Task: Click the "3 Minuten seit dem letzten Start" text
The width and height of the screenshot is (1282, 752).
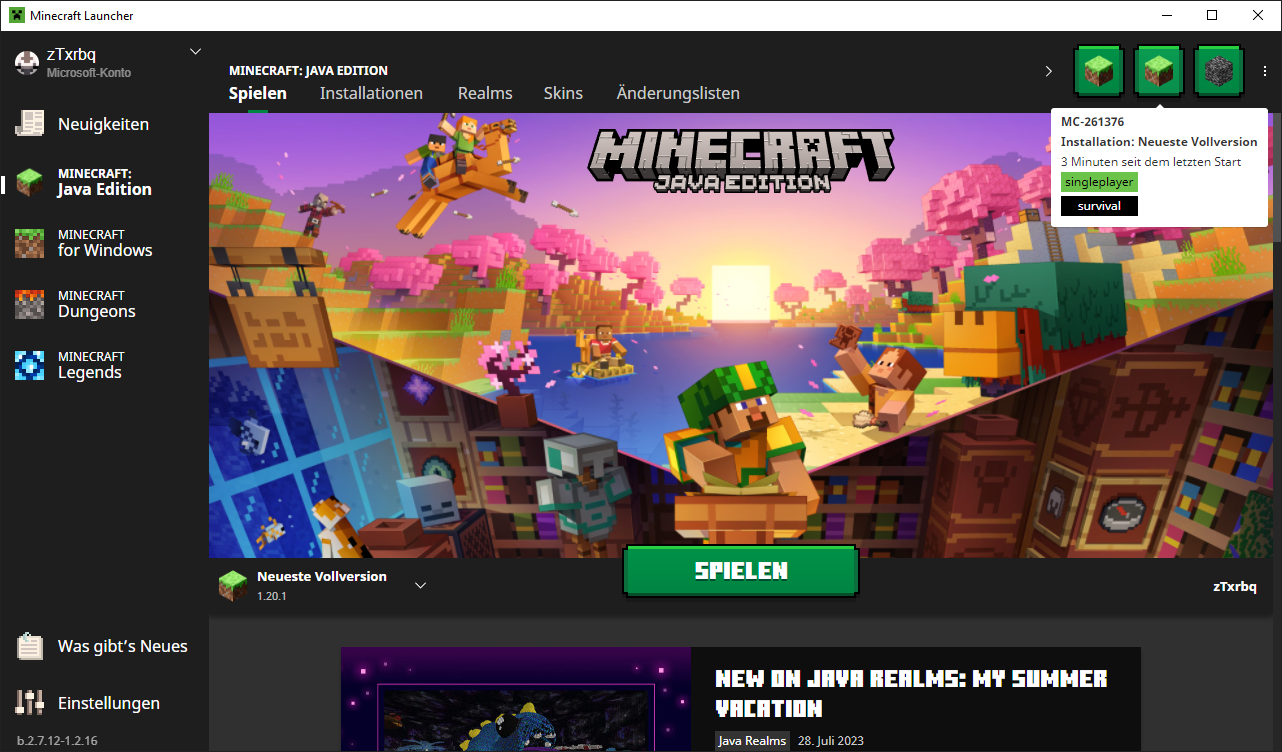Action: click(x=1151, y=162)
